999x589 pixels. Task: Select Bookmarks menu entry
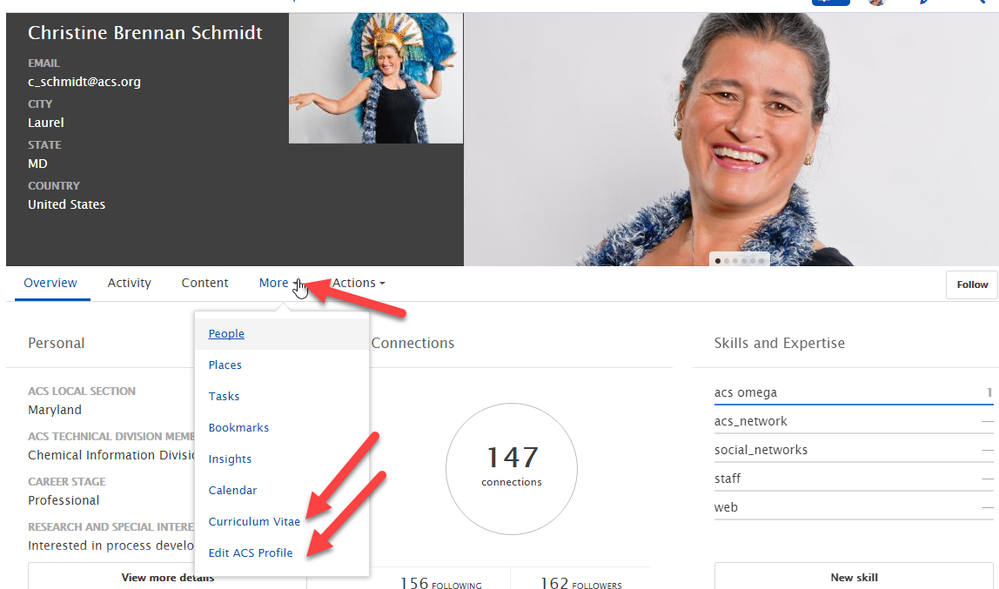click(x=238, y=428)
